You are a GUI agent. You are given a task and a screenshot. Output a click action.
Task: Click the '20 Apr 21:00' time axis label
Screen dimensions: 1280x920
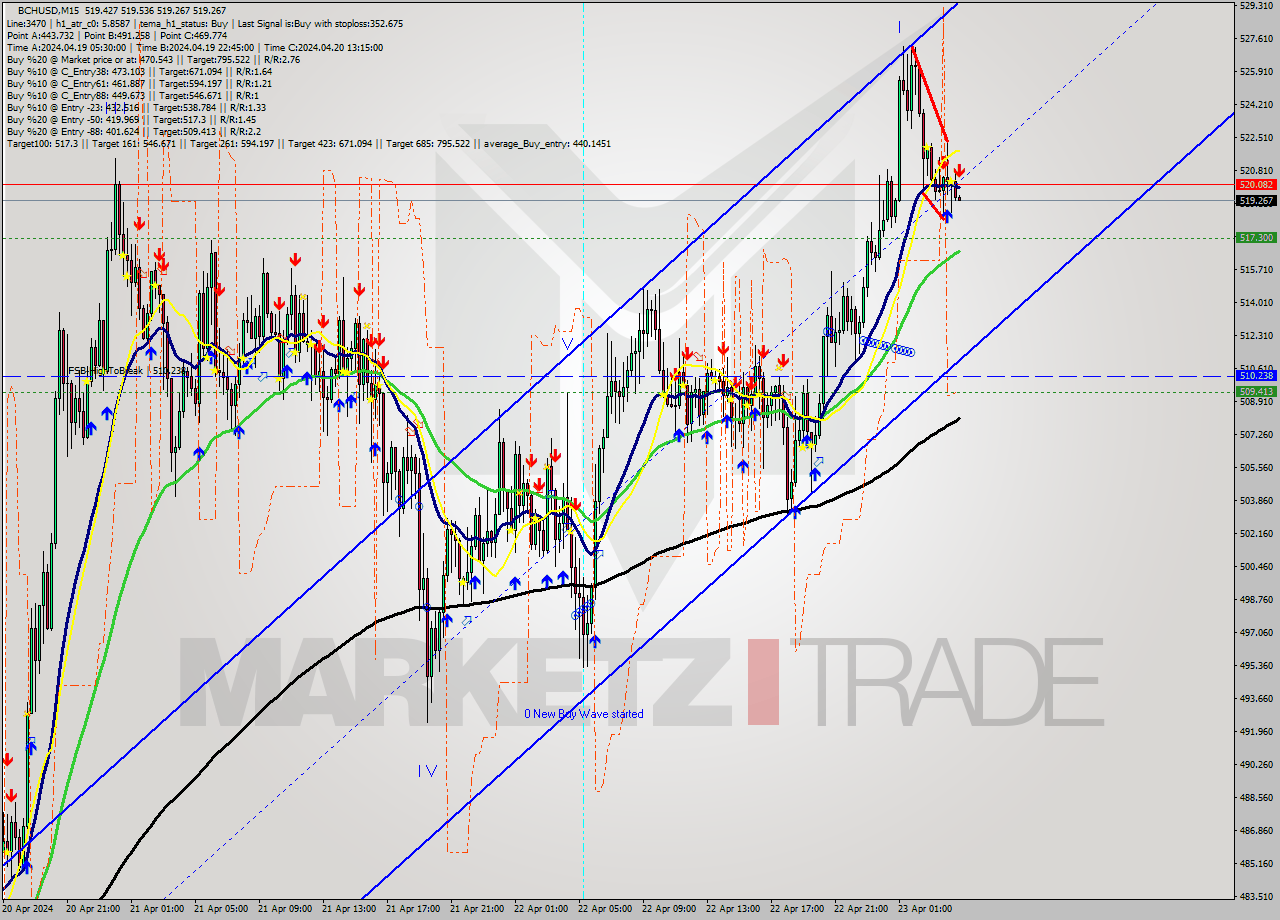click(x=93, y=909)
